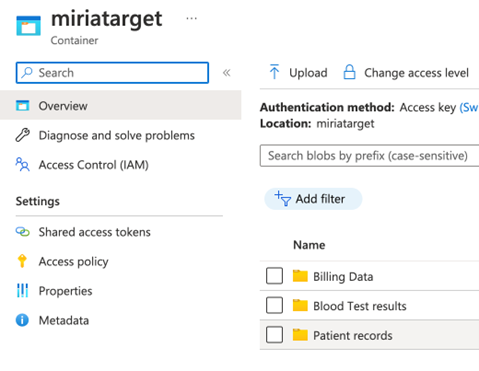Open the Patient records folder
The image size is (479, 371).
coord(353,335)
